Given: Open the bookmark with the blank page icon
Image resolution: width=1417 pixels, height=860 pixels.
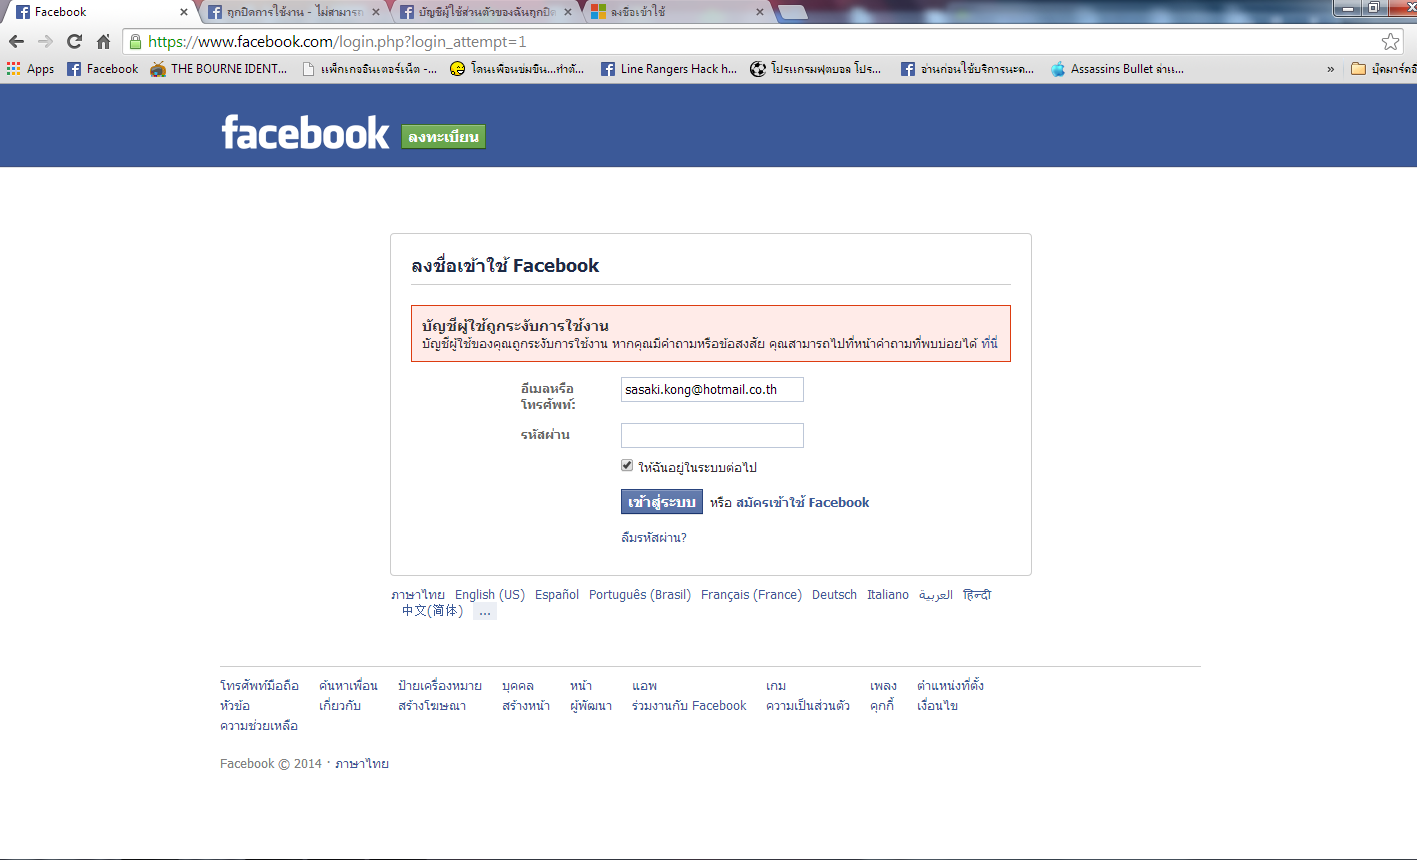Looking at the screenshot, I should click(x=370, y=69).
